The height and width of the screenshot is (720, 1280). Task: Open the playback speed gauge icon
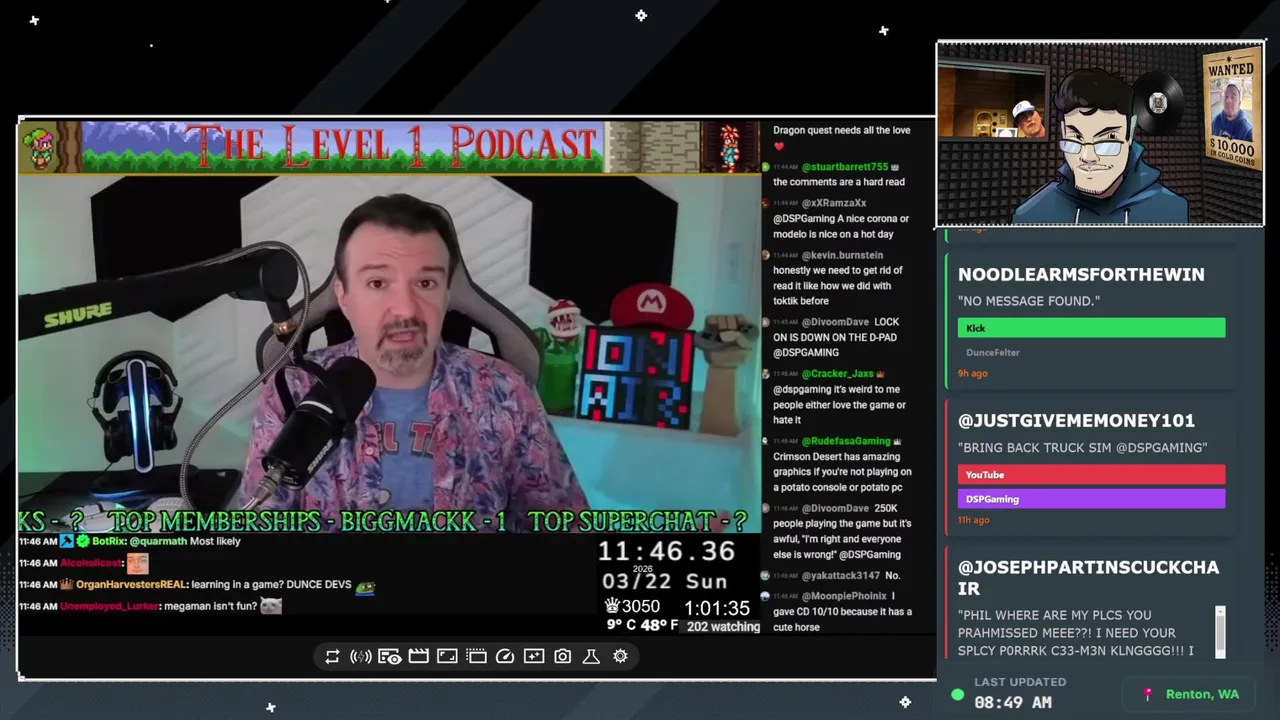505,656
